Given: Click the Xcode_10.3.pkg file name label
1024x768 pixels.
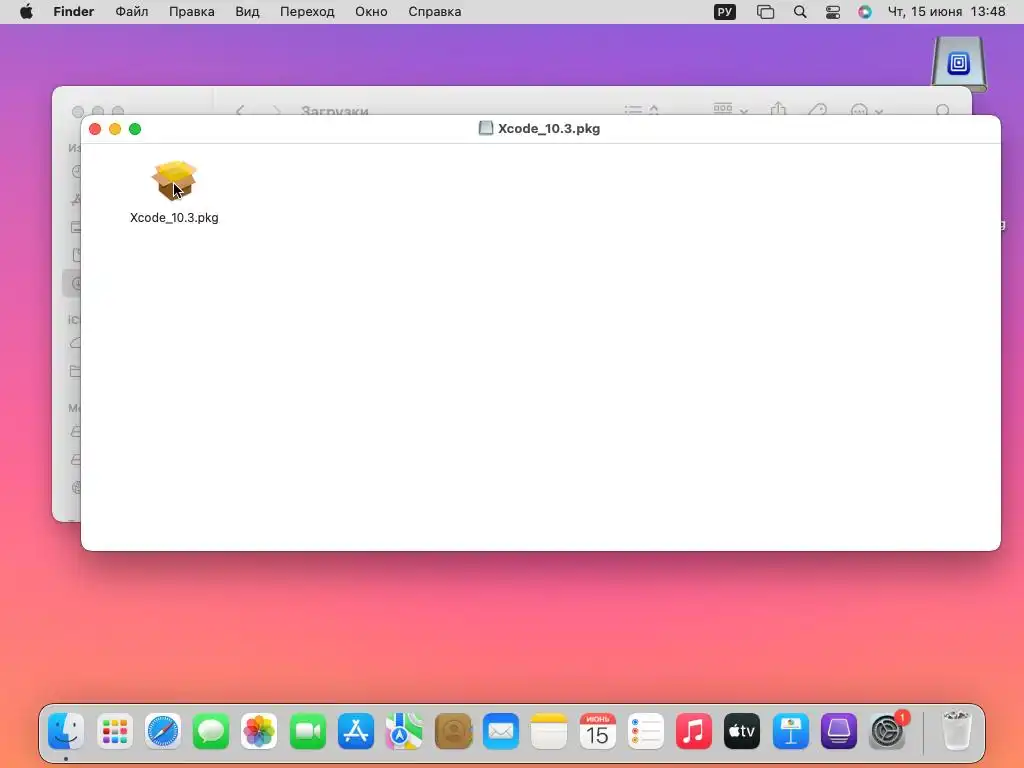Looking at the screenshot, I should (x=174, y=217).
